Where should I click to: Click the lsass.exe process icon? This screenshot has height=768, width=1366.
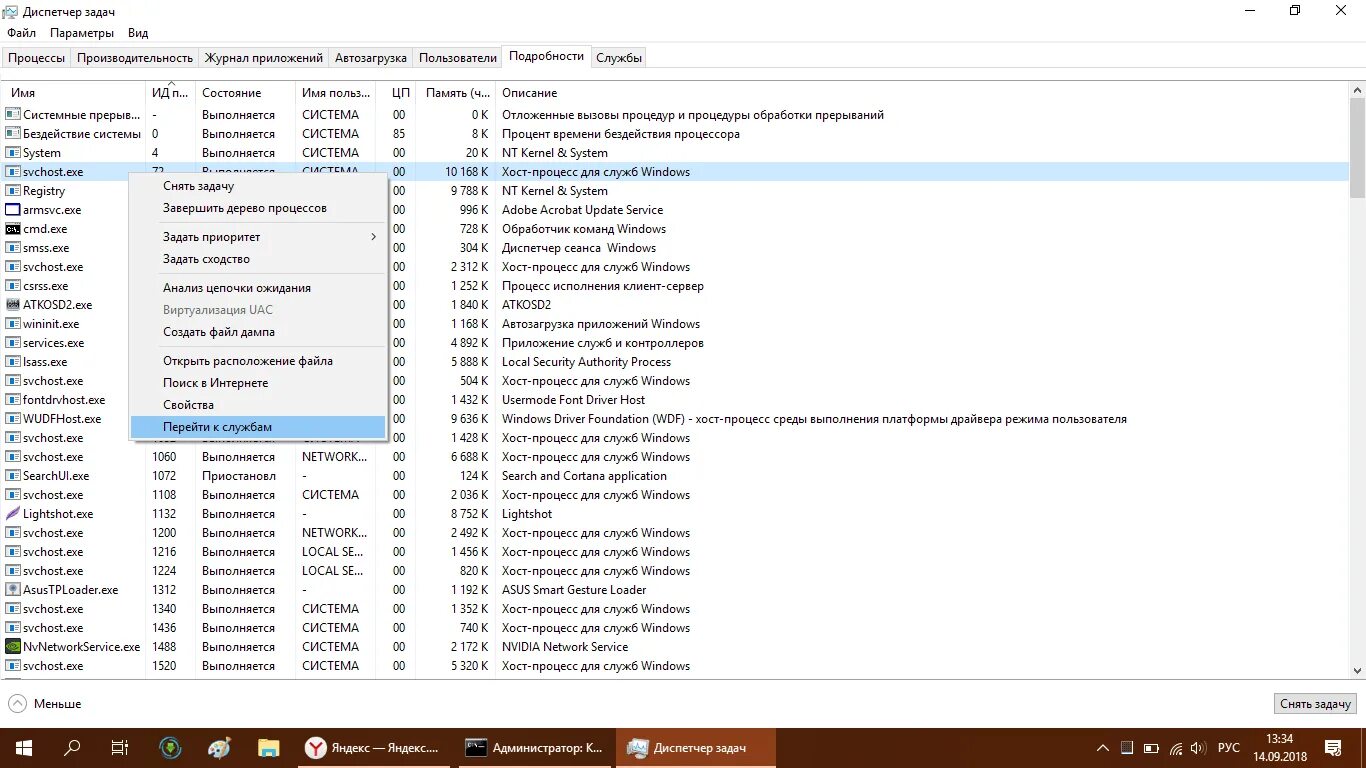pyautogui.click(x=13, y=362)
